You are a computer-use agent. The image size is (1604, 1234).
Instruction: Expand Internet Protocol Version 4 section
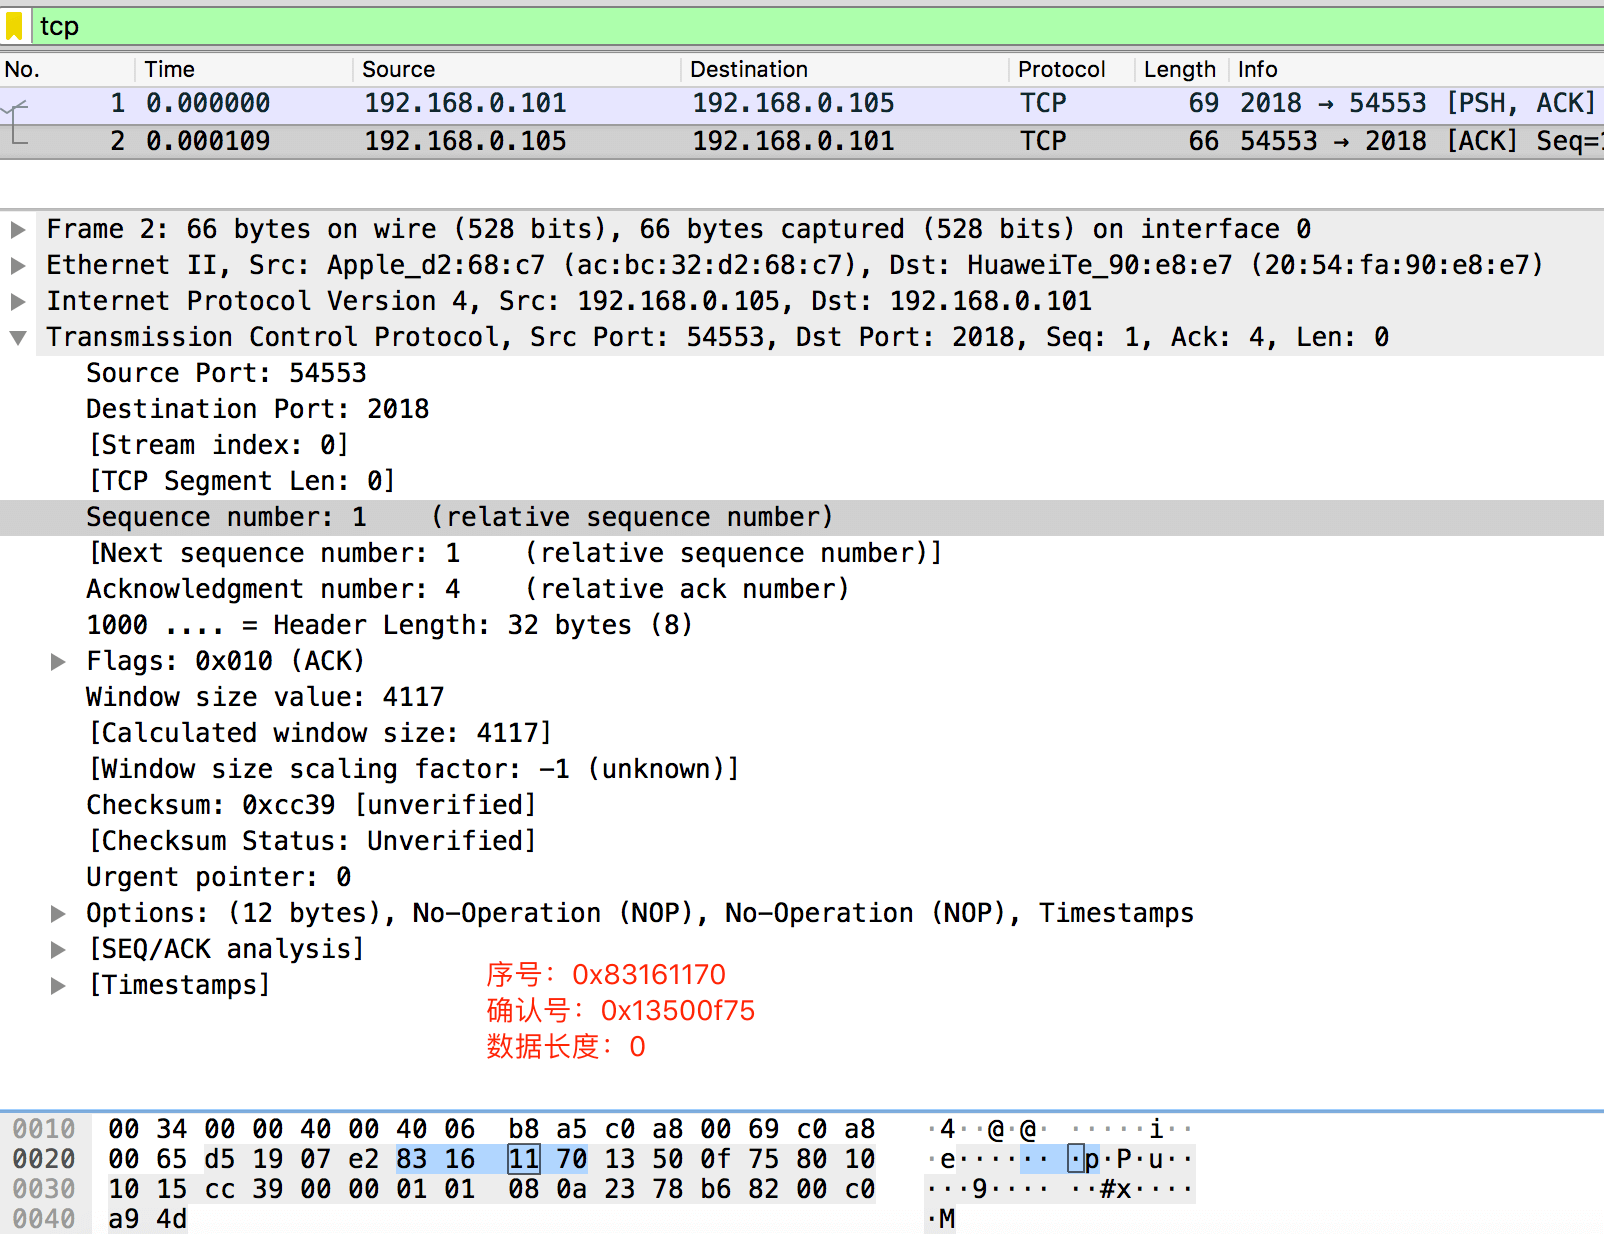(x=18, y=302)
